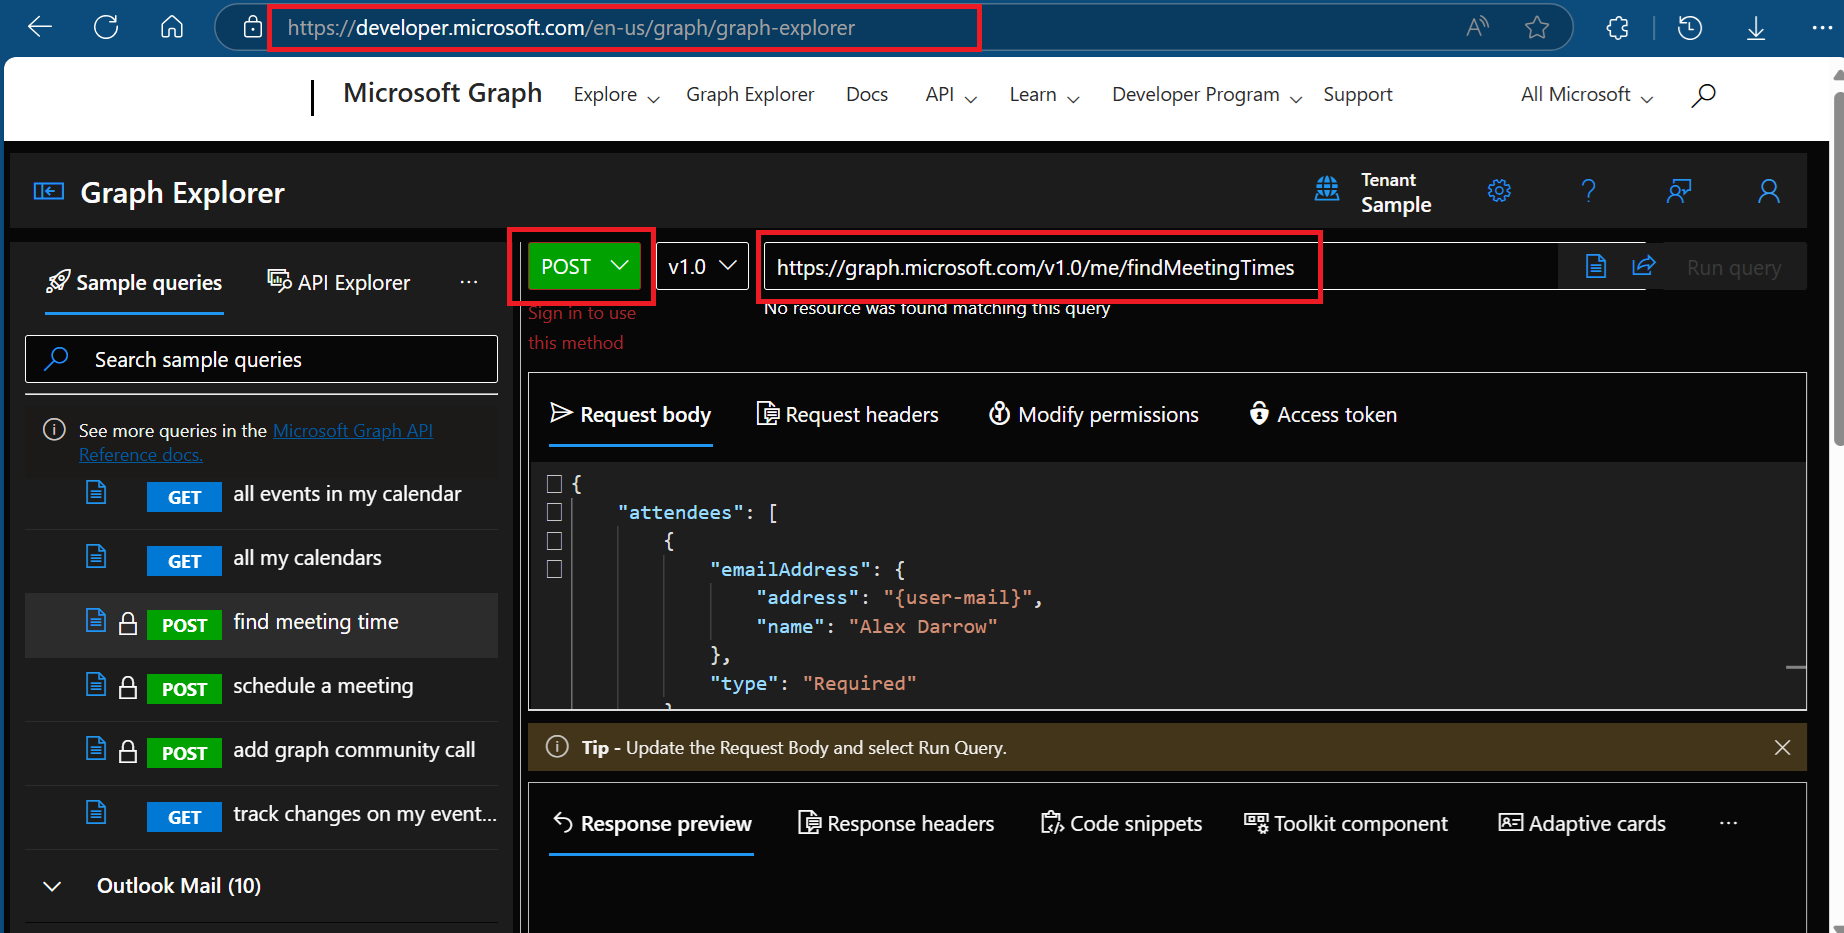Expand the API menu in the header
Screen dimensions: 1844x933
coord(951,95)
